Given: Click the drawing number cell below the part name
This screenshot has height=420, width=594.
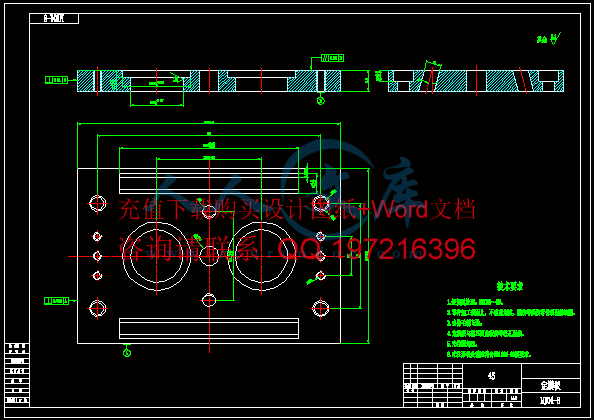Looking at the screenshot, I should (551, 400).
